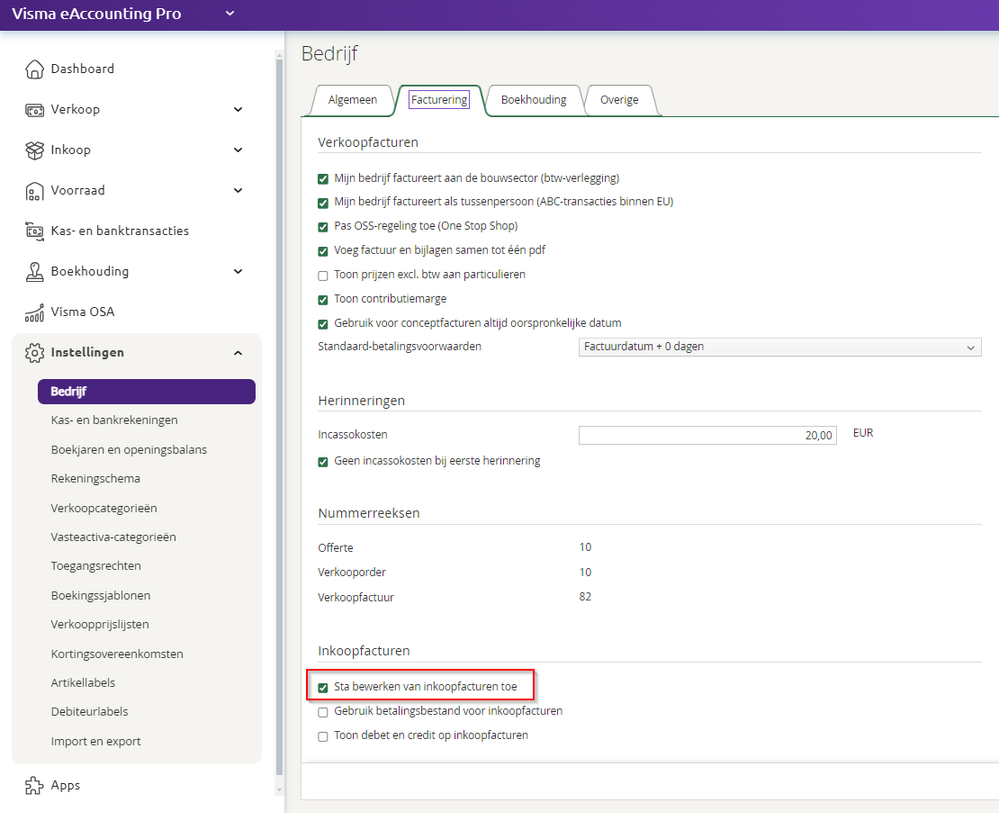Click the Verkoop sidebar icon
The width and height of the screenshot is (999, 813).
click(34, 110)
